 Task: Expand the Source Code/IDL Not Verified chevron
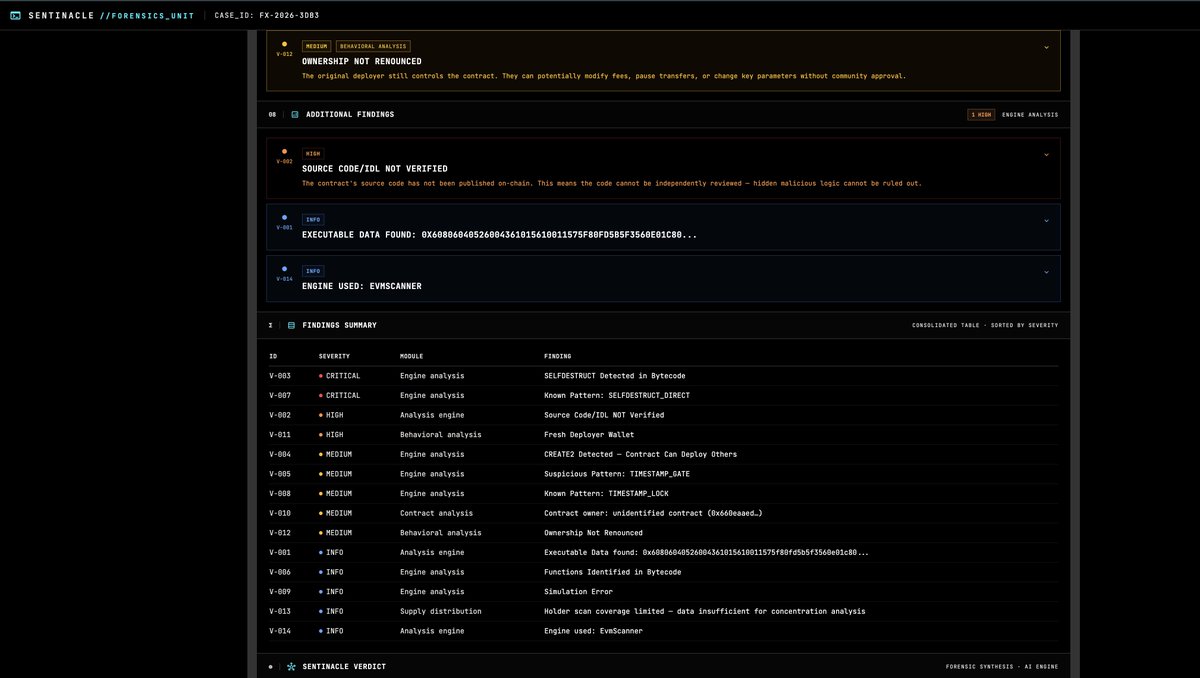coord(1046,154)
